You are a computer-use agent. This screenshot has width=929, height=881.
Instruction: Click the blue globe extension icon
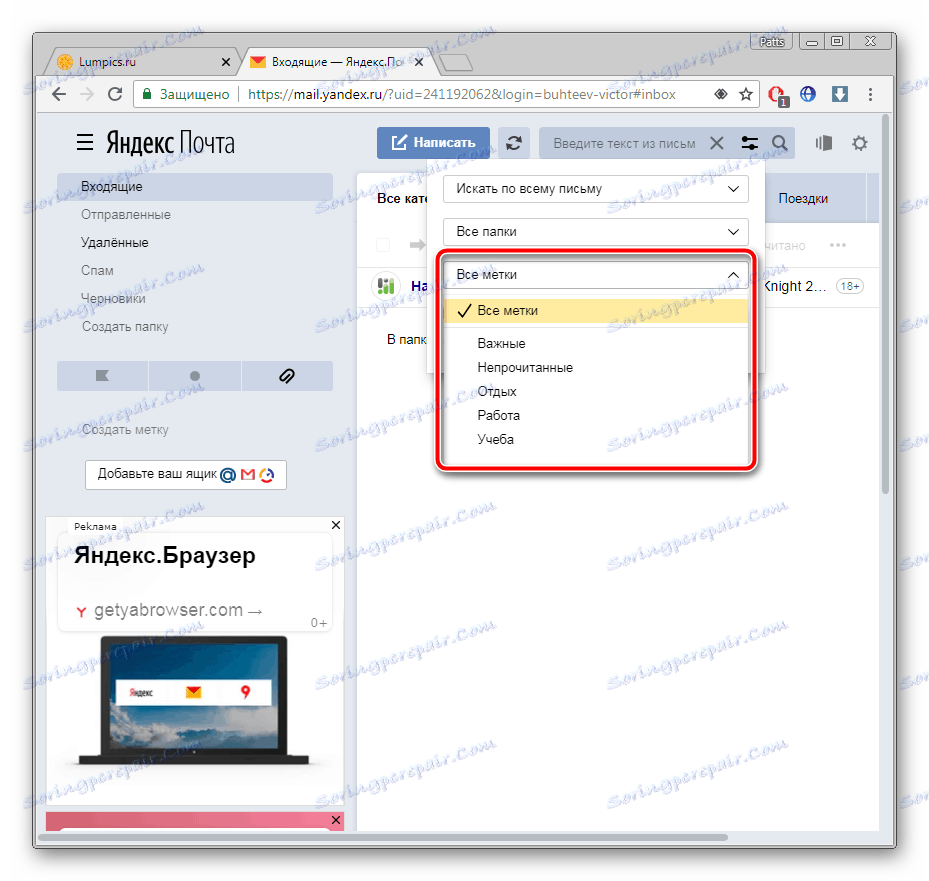(808, 94)
